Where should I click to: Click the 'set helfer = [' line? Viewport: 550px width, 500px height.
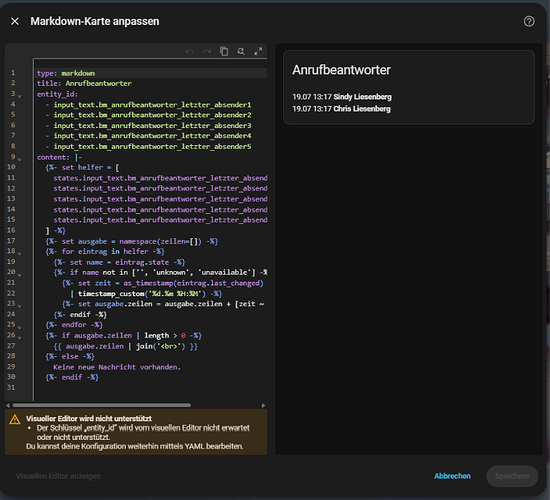coord(82,167)
